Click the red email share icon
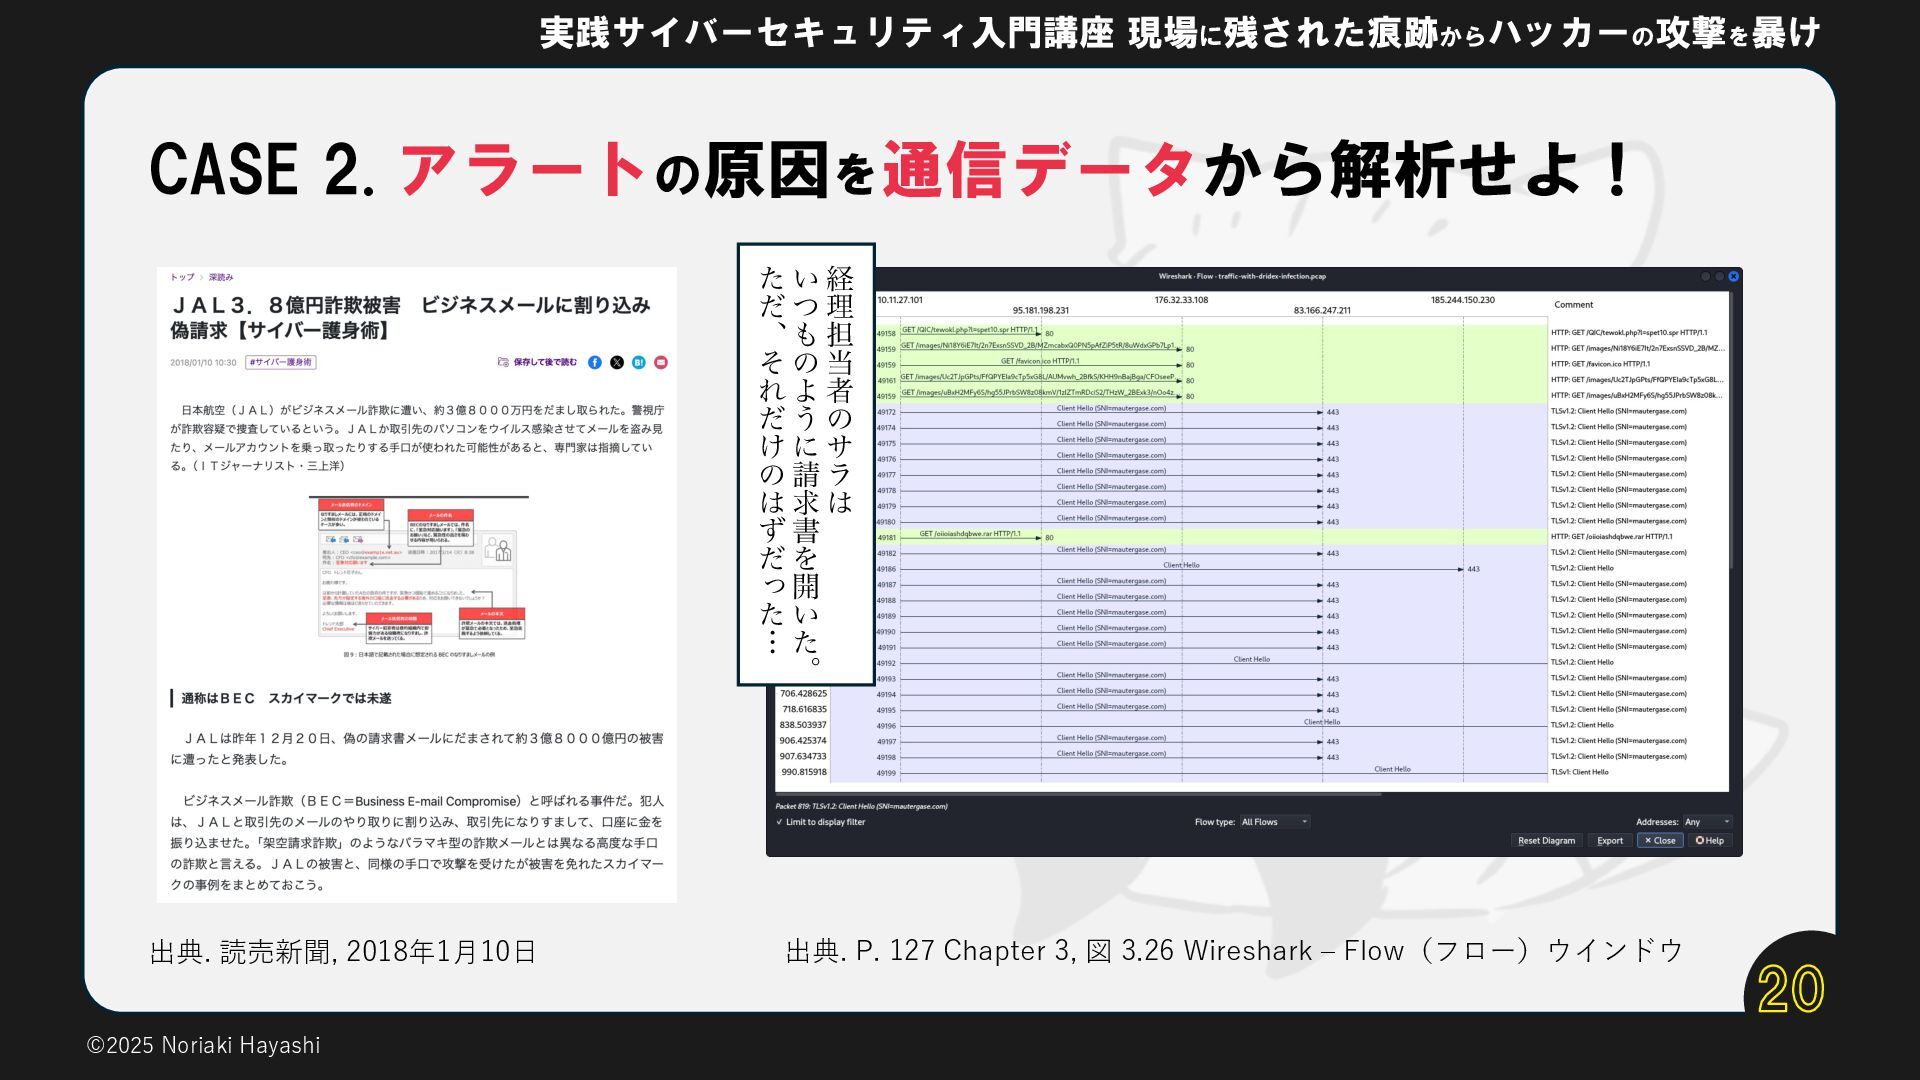1920x1080 pixels. point(661,363)
